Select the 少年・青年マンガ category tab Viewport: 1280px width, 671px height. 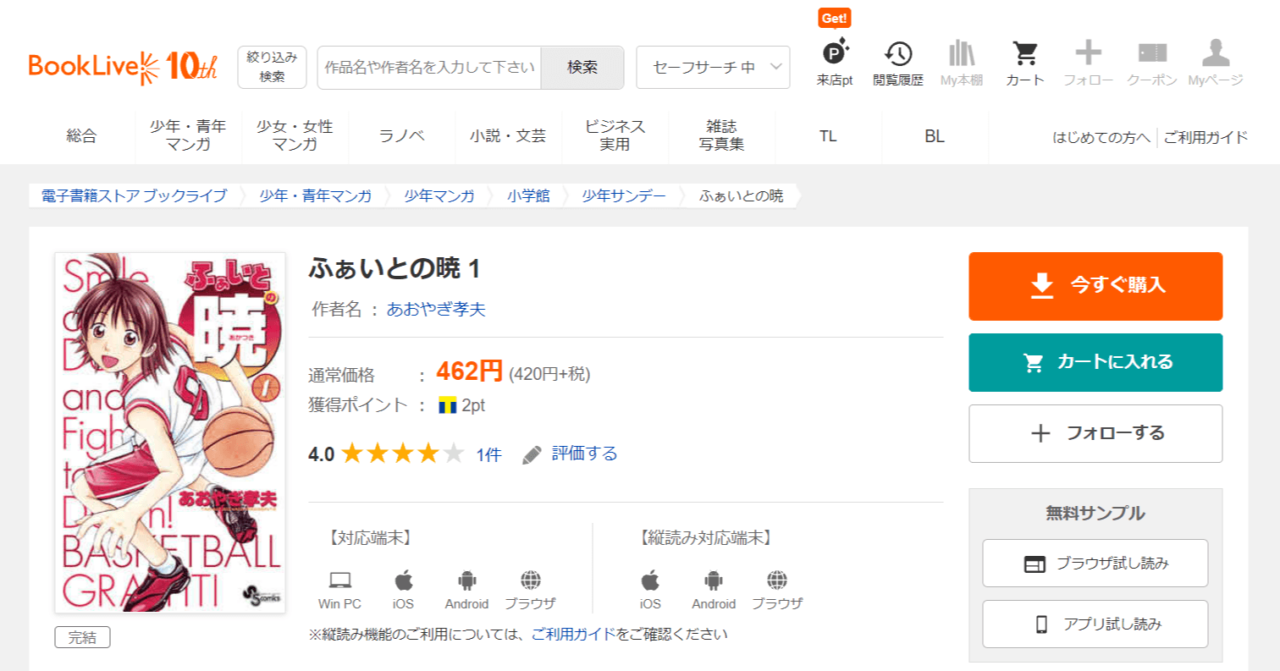[188, 136]
